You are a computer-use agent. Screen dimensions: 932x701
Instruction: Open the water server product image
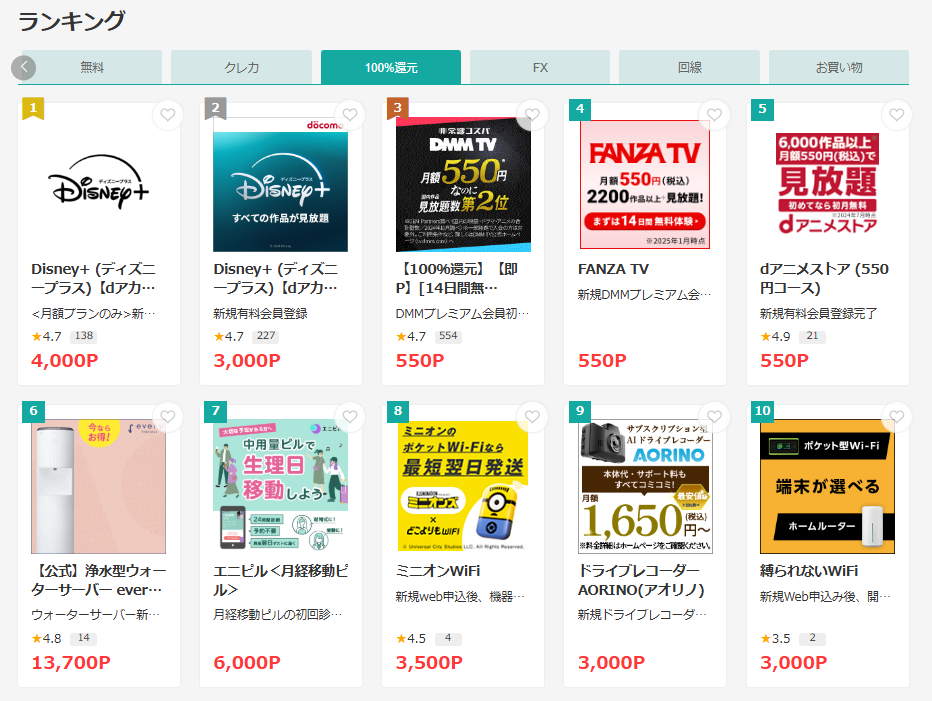coord(99,486)
